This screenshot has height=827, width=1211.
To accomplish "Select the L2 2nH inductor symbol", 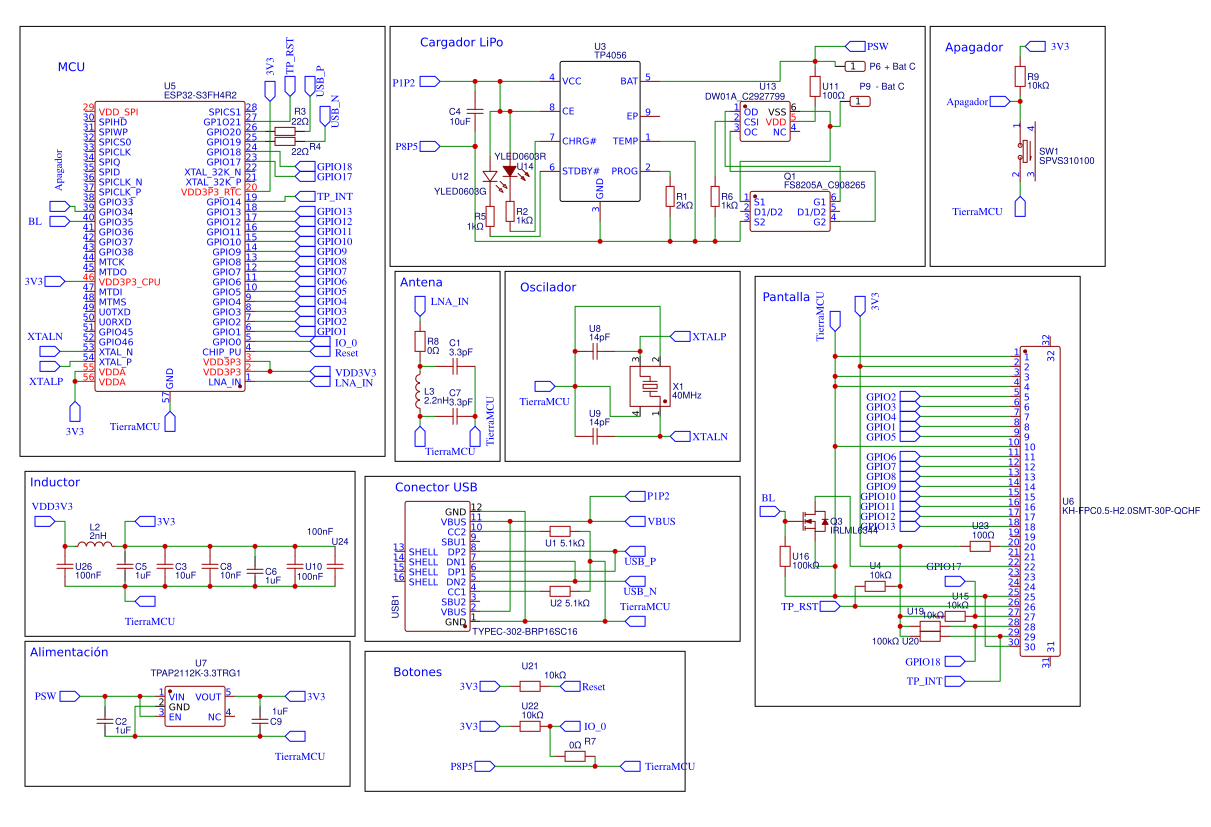I will [x=97, y=543].
